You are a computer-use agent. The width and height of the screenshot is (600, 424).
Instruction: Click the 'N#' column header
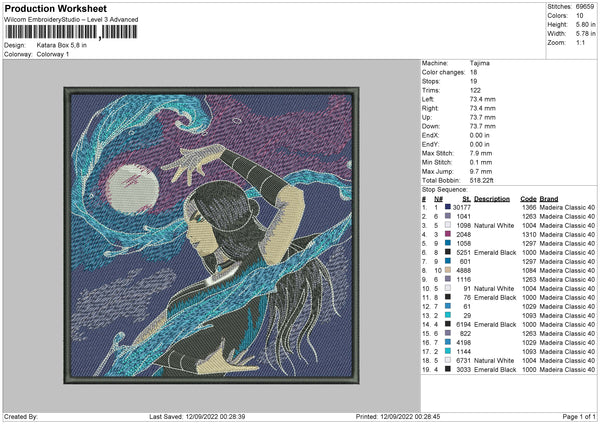point(438,199)
